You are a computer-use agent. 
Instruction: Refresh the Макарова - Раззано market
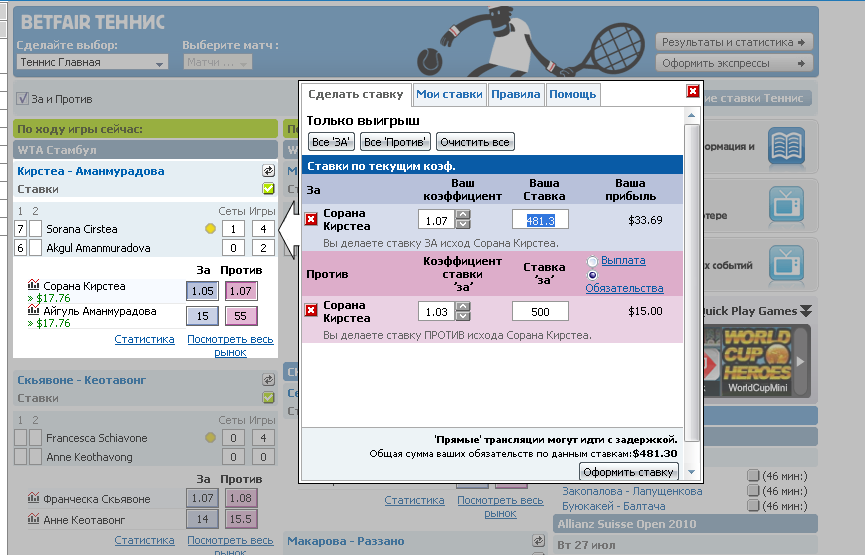click(x=538, y=541)
